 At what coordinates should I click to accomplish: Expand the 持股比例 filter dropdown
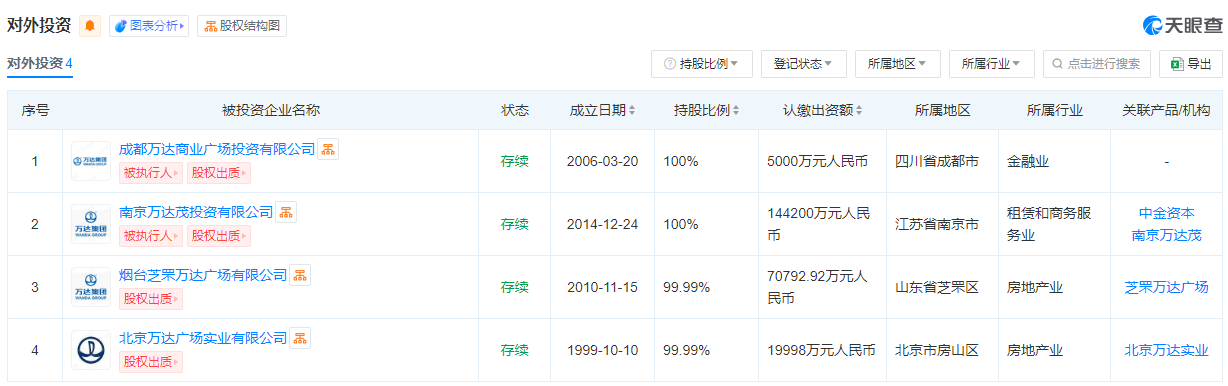tap(702, 63)
